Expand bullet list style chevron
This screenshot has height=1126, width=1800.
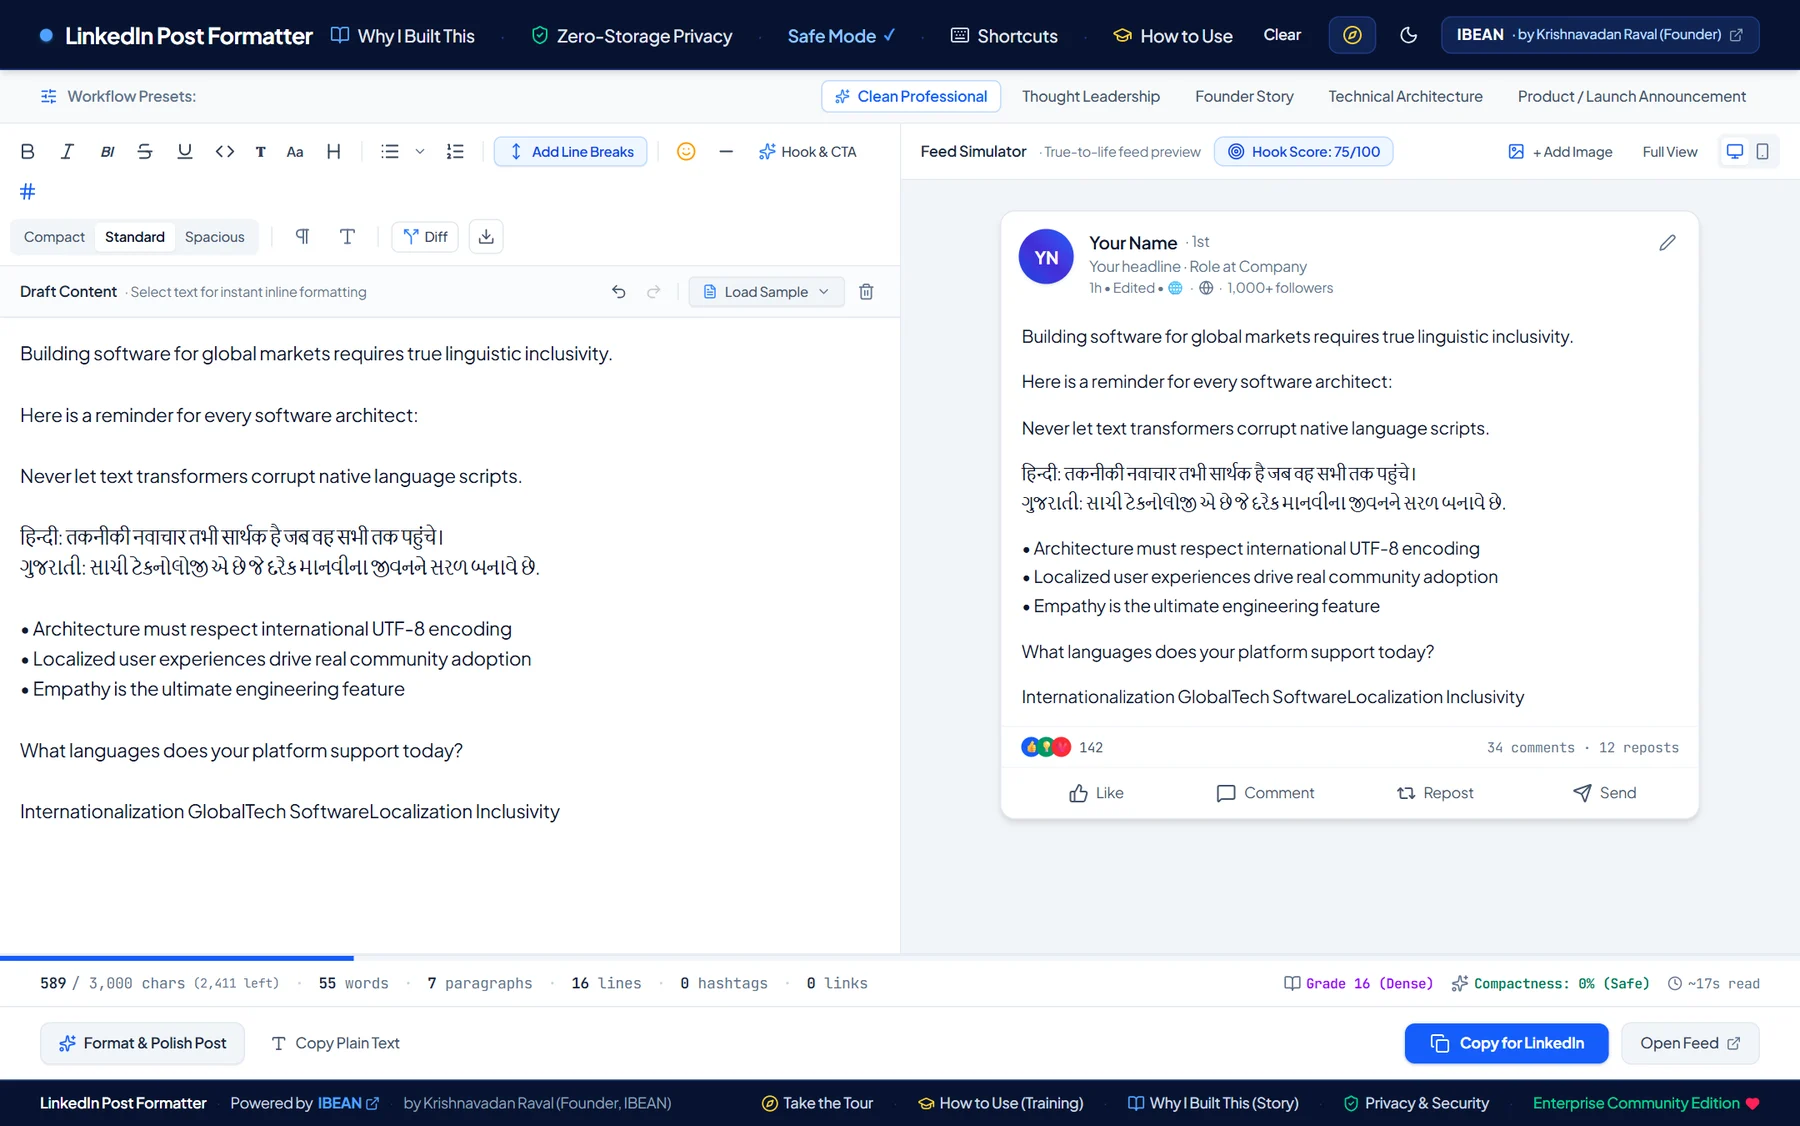[420, 152]
